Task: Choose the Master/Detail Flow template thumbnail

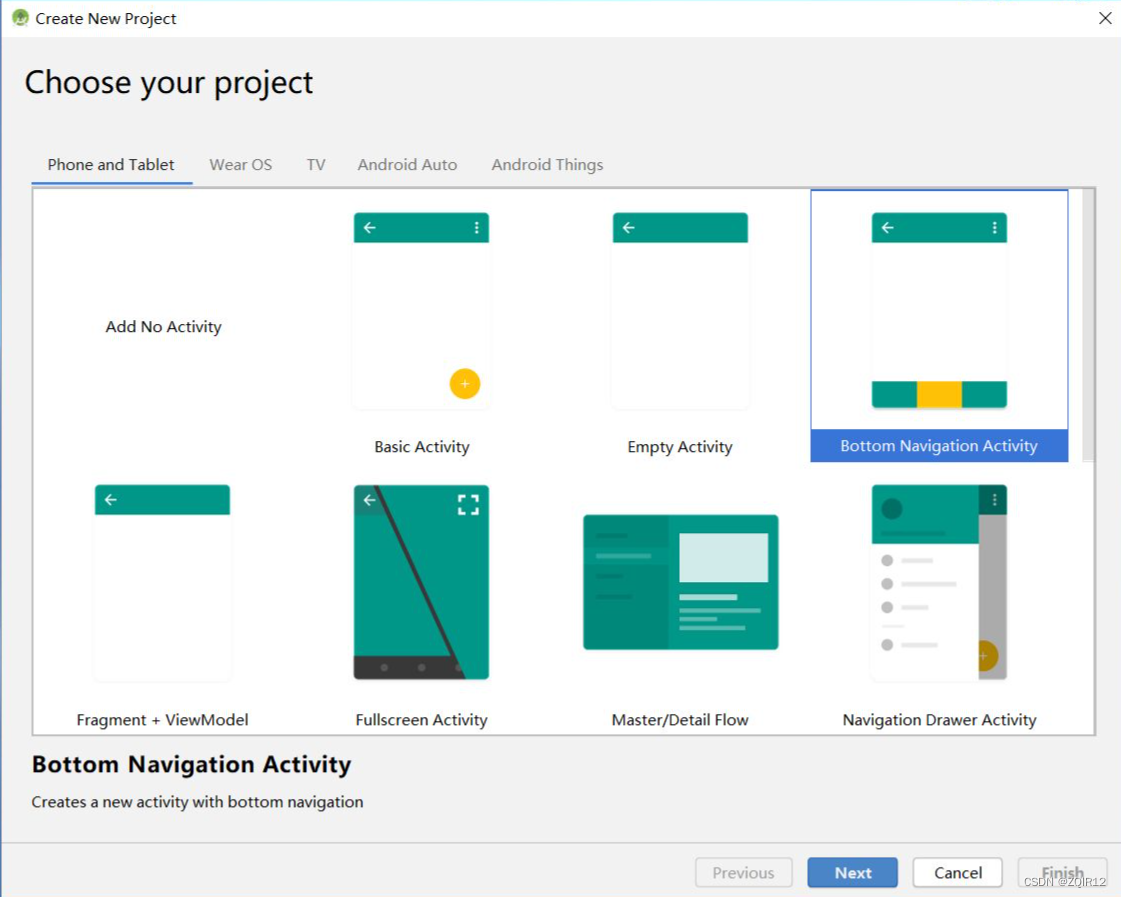Action: (x=681, y=582)
